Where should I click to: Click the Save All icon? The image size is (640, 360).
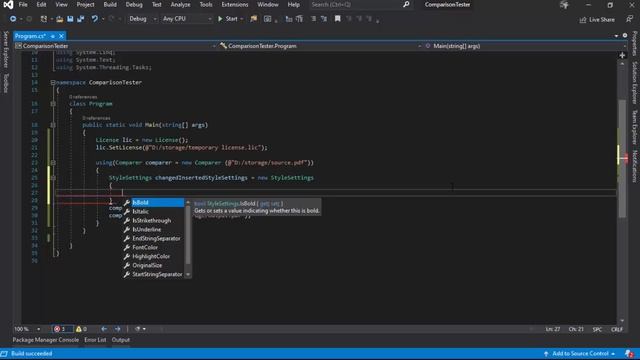(x=80, y=19)
